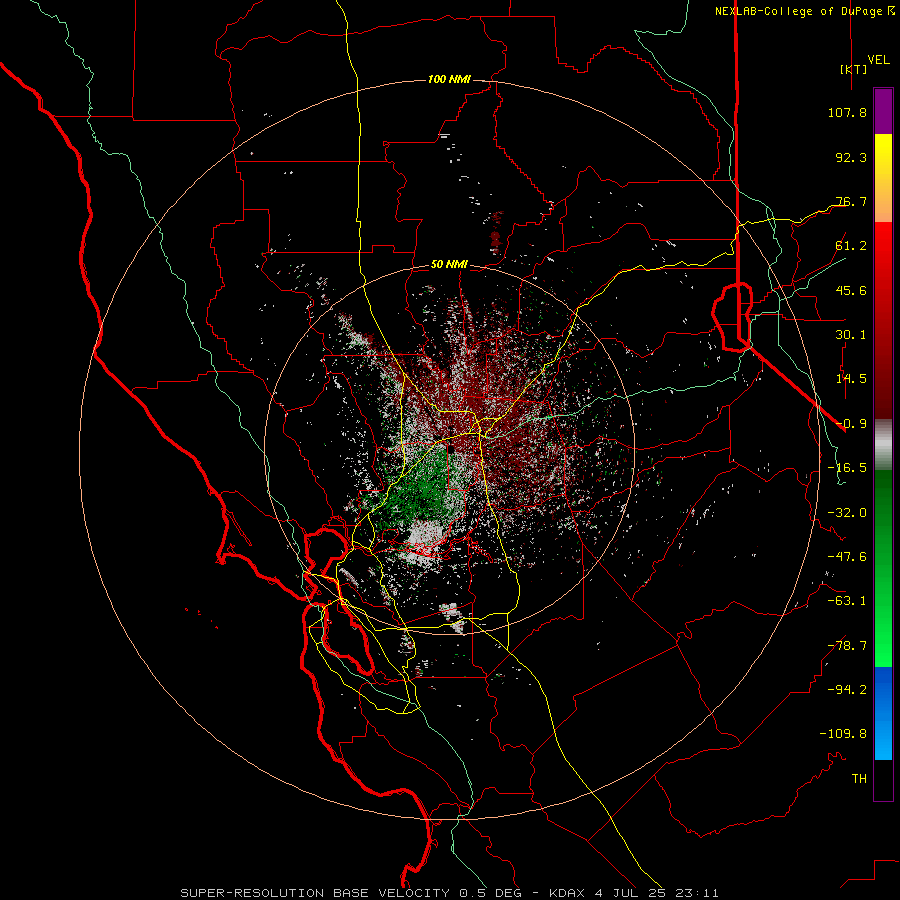This screenshot has height=900, width=900.
Task: Click the 100 NMI range ring label
Action: click(x=449, y=79)
